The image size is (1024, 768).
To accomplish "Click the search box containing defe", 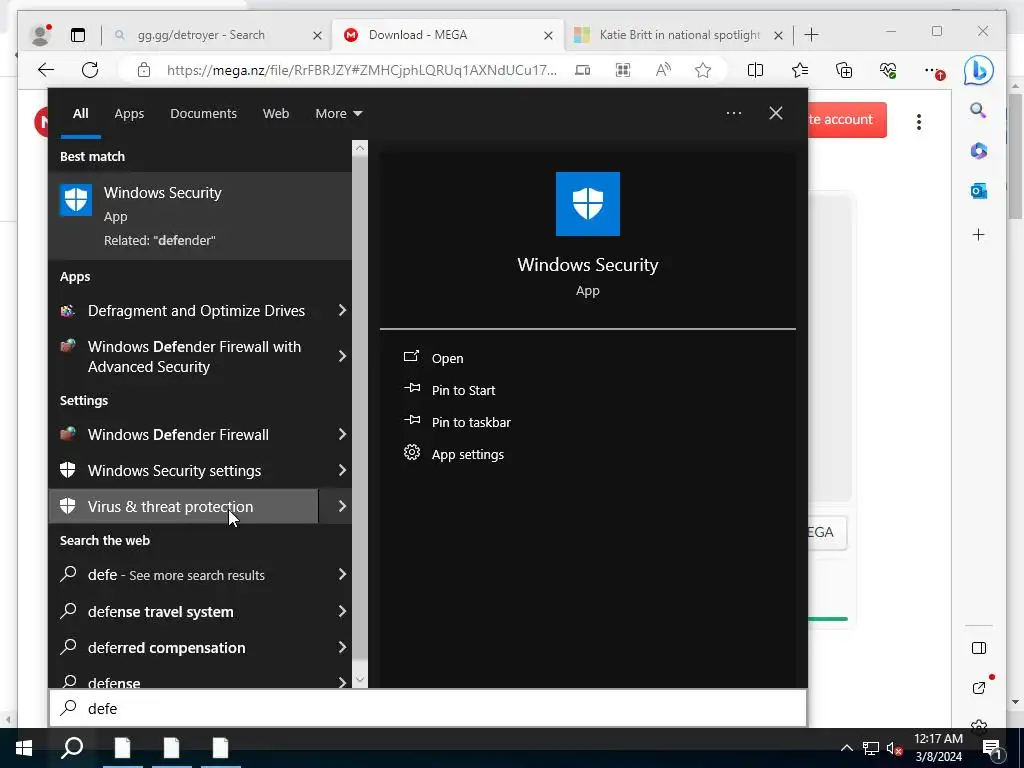I will click(428, 709).
